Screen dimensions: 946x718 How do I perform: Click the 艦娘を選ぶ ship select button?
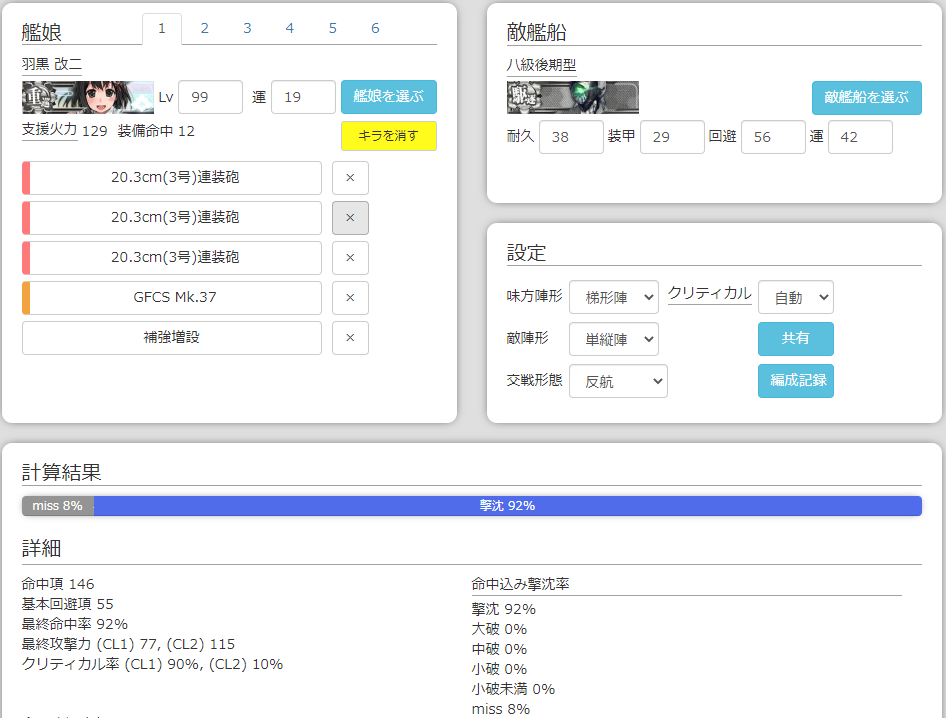pos(388,97)
